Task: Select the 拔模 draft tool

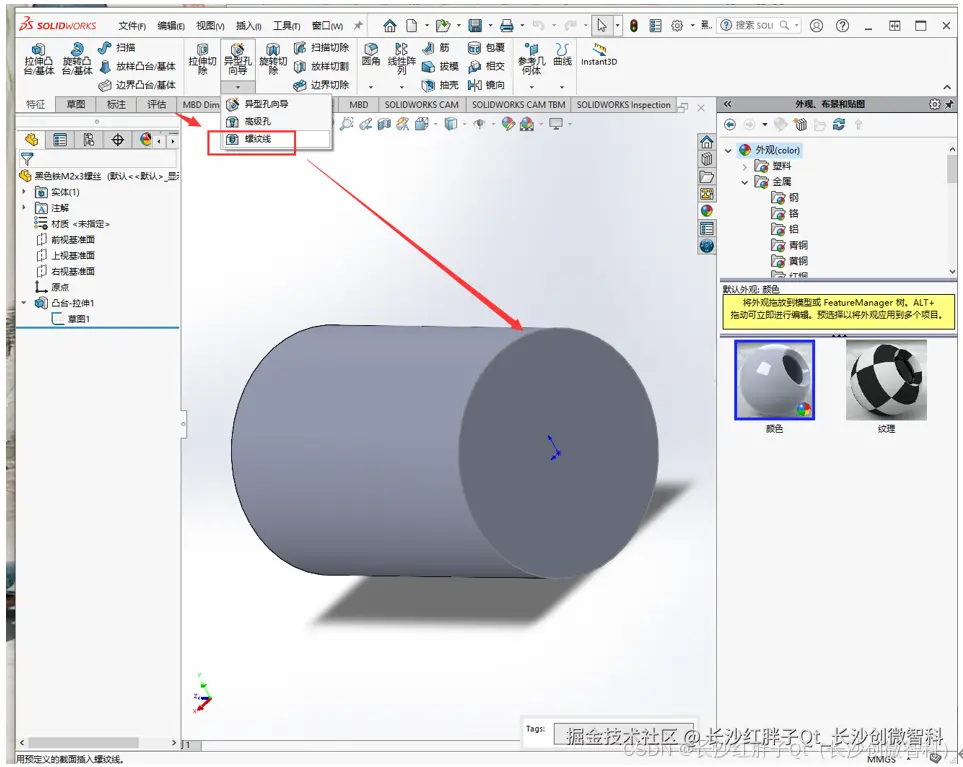Action: point(440,66)
